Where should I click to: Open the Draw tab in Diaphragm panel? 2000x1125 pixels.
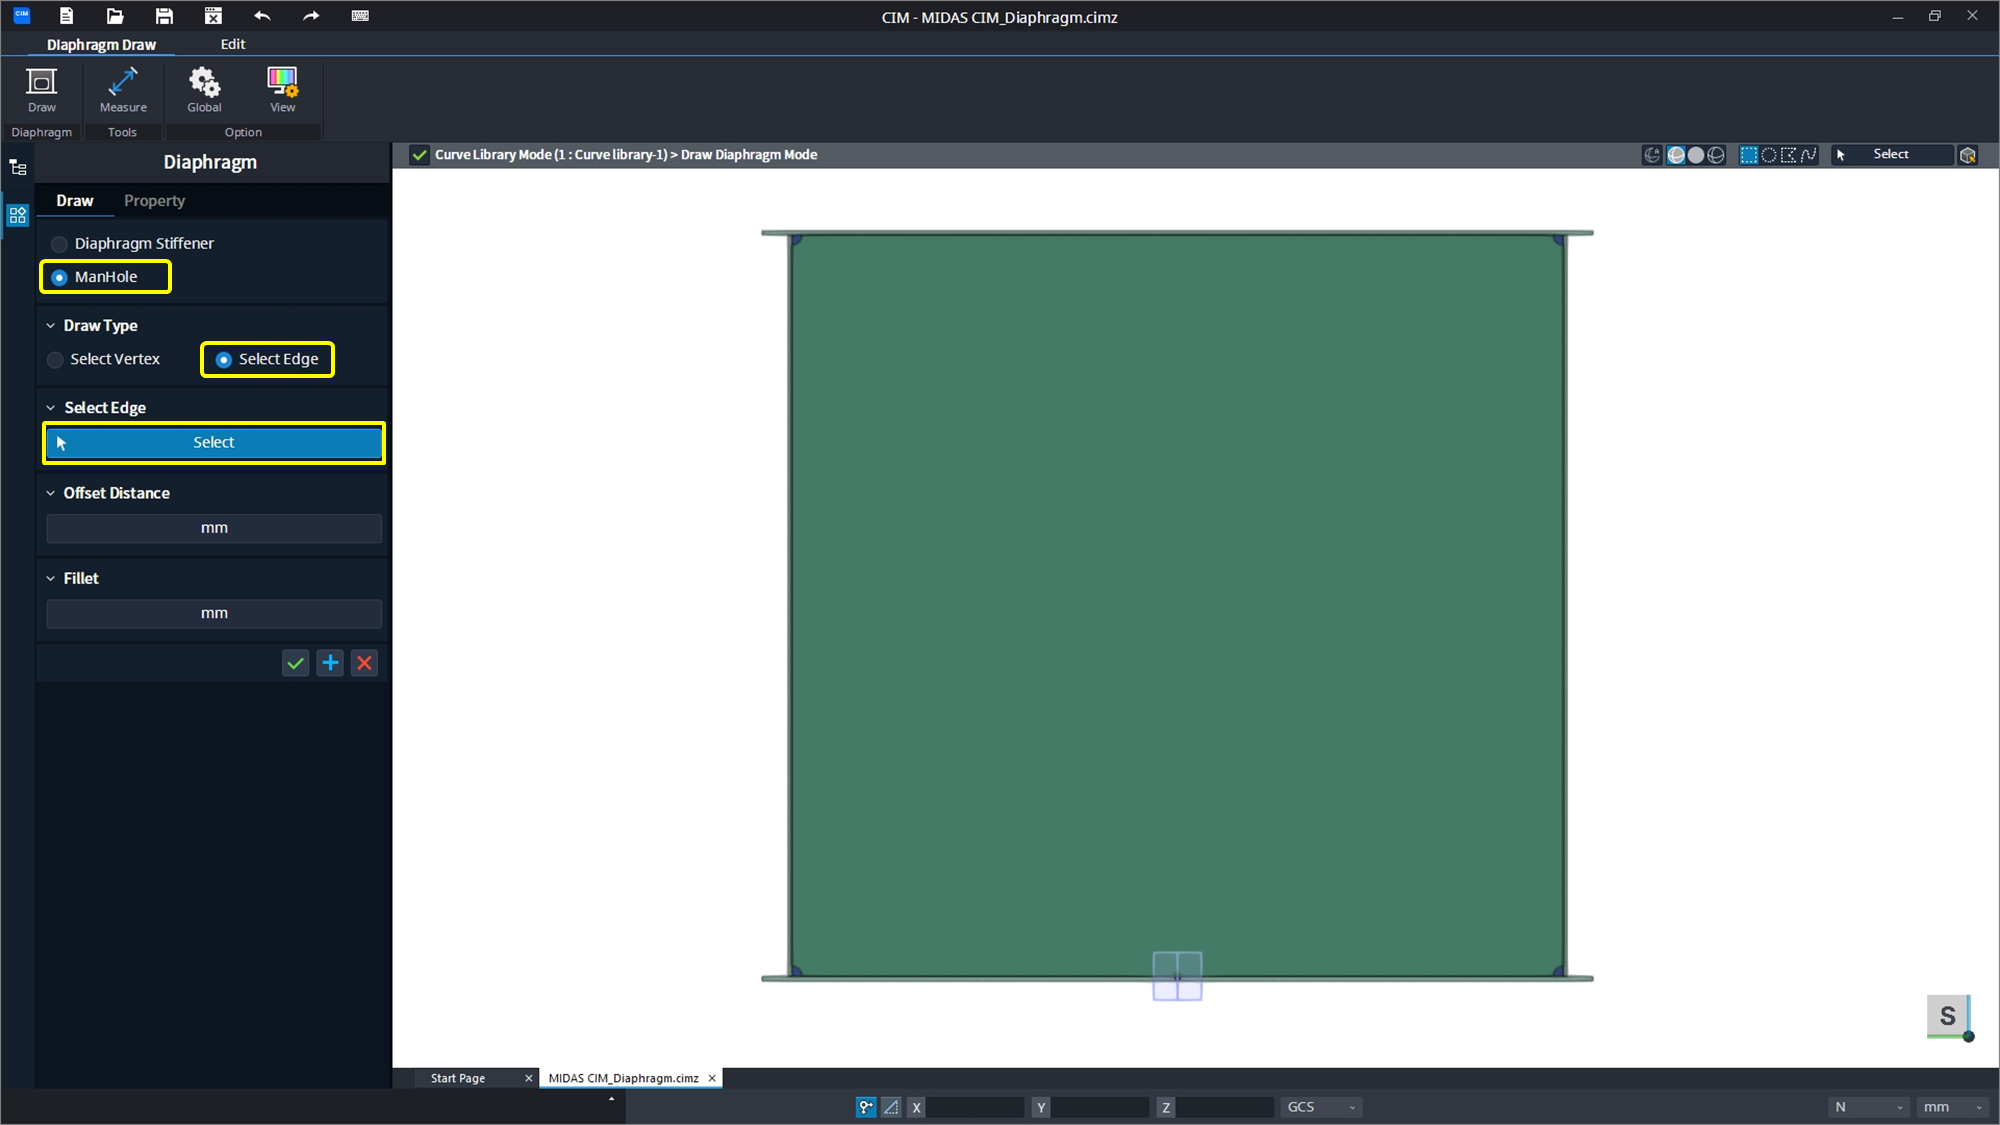75,201
